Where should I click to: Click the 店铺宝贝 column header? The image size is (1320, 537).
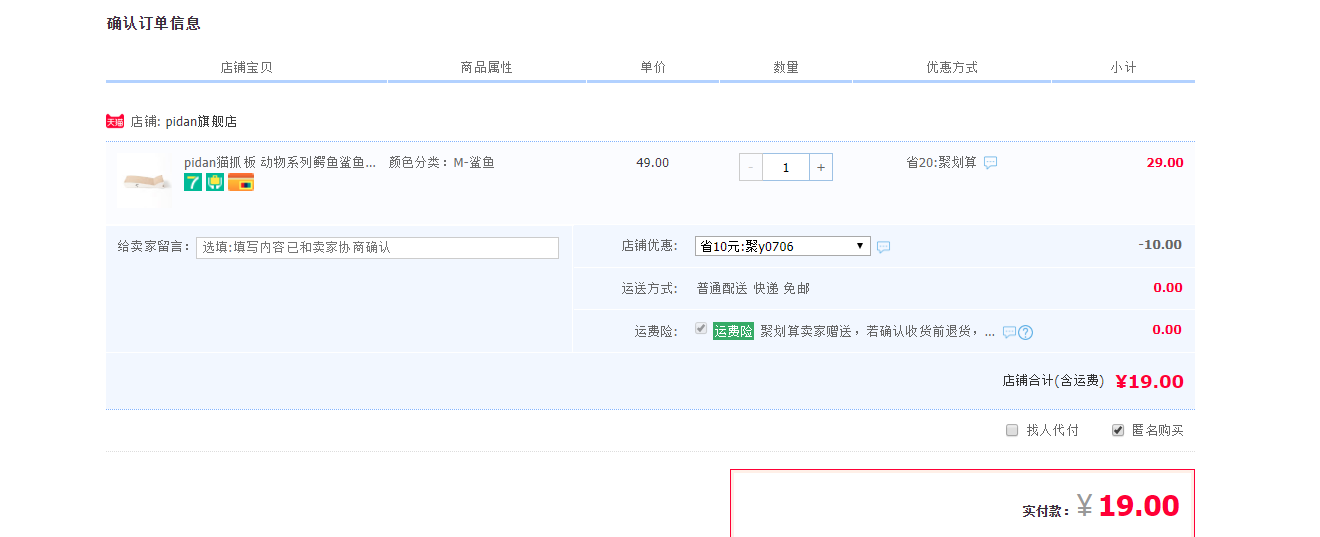coord(246,67)
